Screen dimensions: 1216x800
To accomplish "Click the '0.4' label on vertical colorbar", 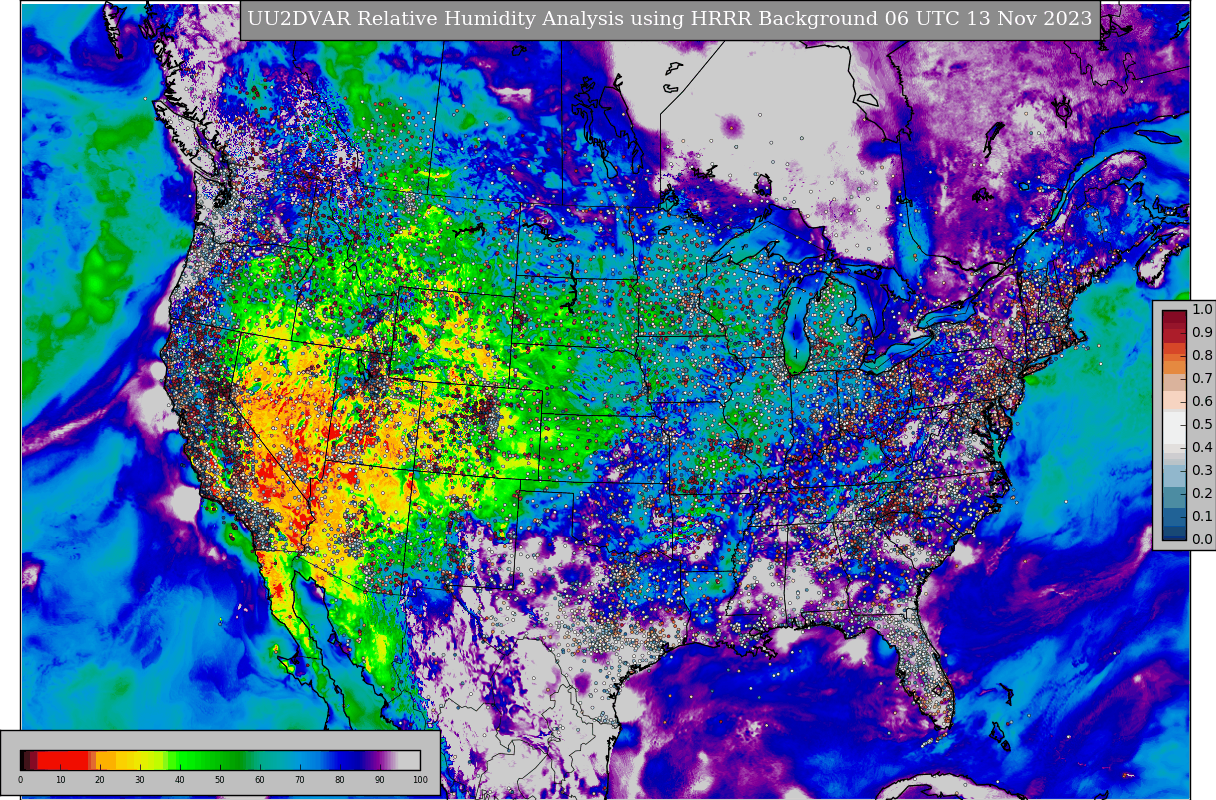I will tap(1202, 447).
